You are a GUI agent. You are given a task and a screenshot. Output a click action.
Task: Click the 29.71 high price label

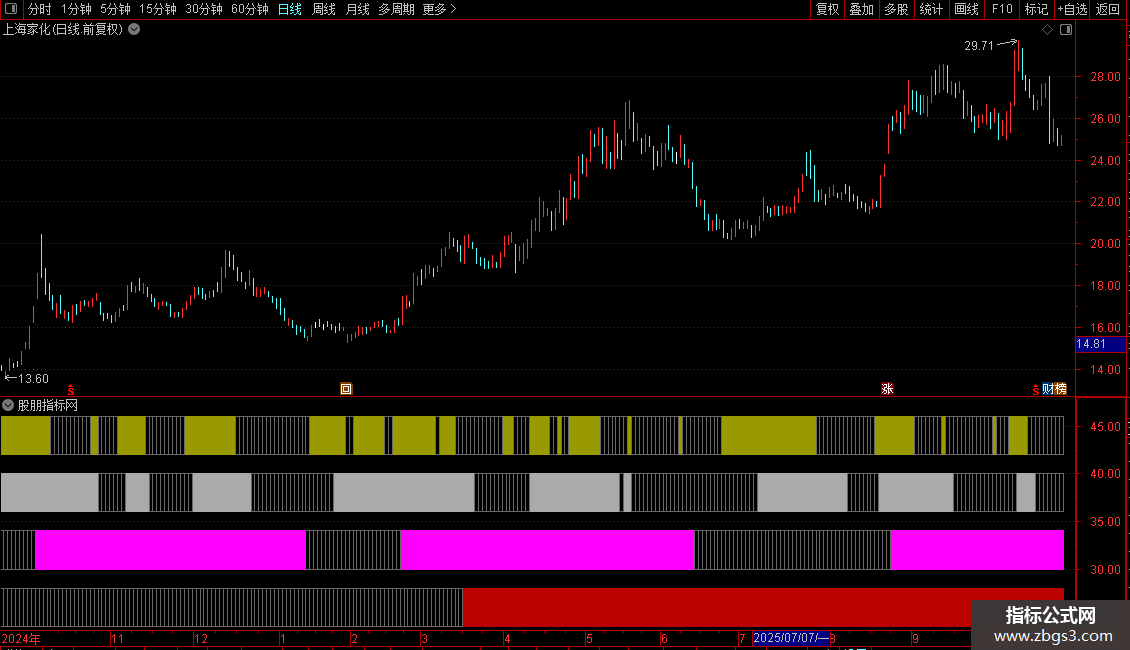(979, 45)
